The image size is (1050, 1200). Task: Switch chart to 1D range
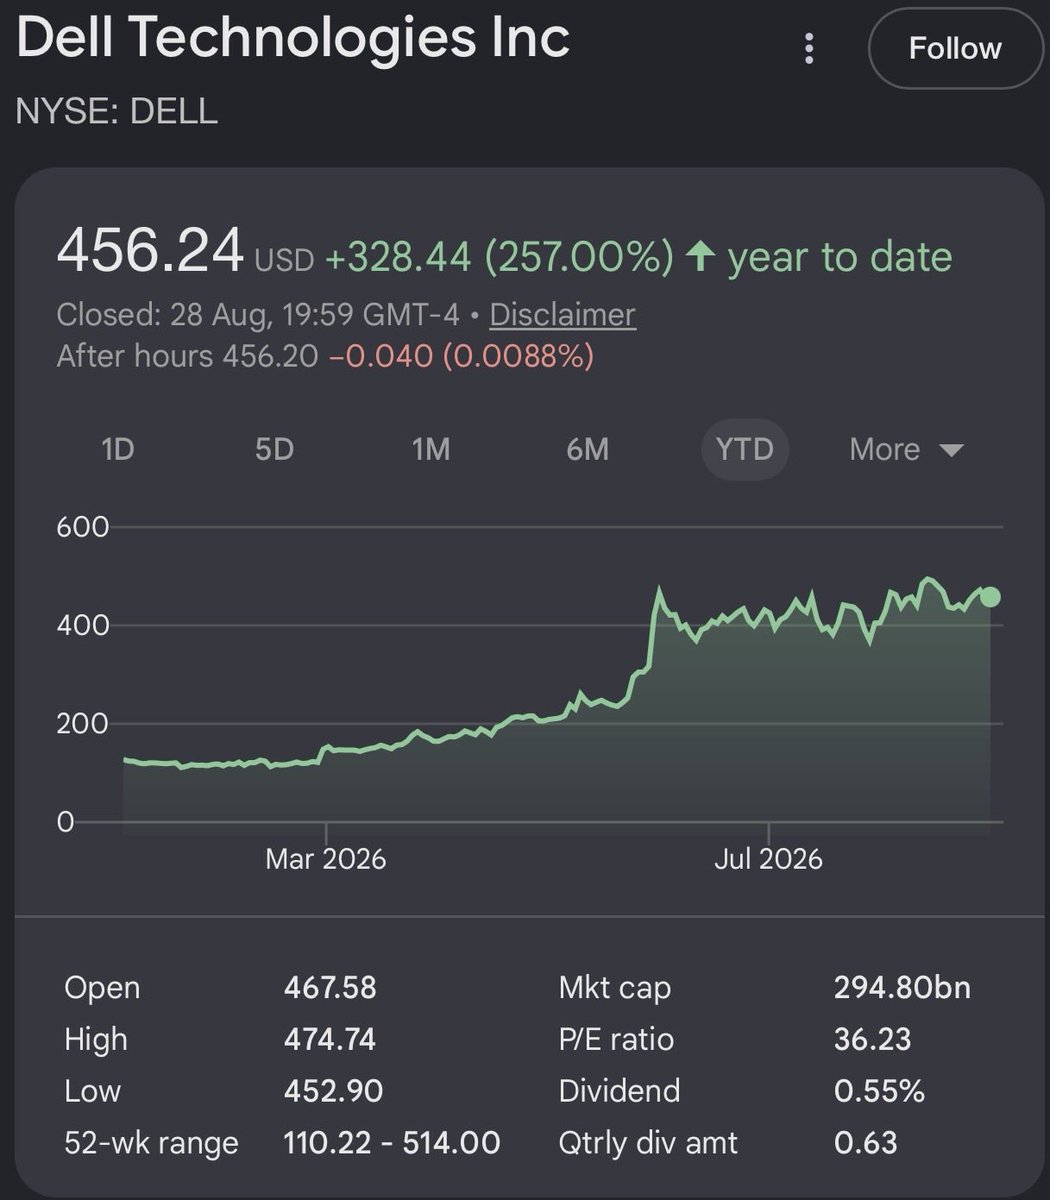[117, 449]
